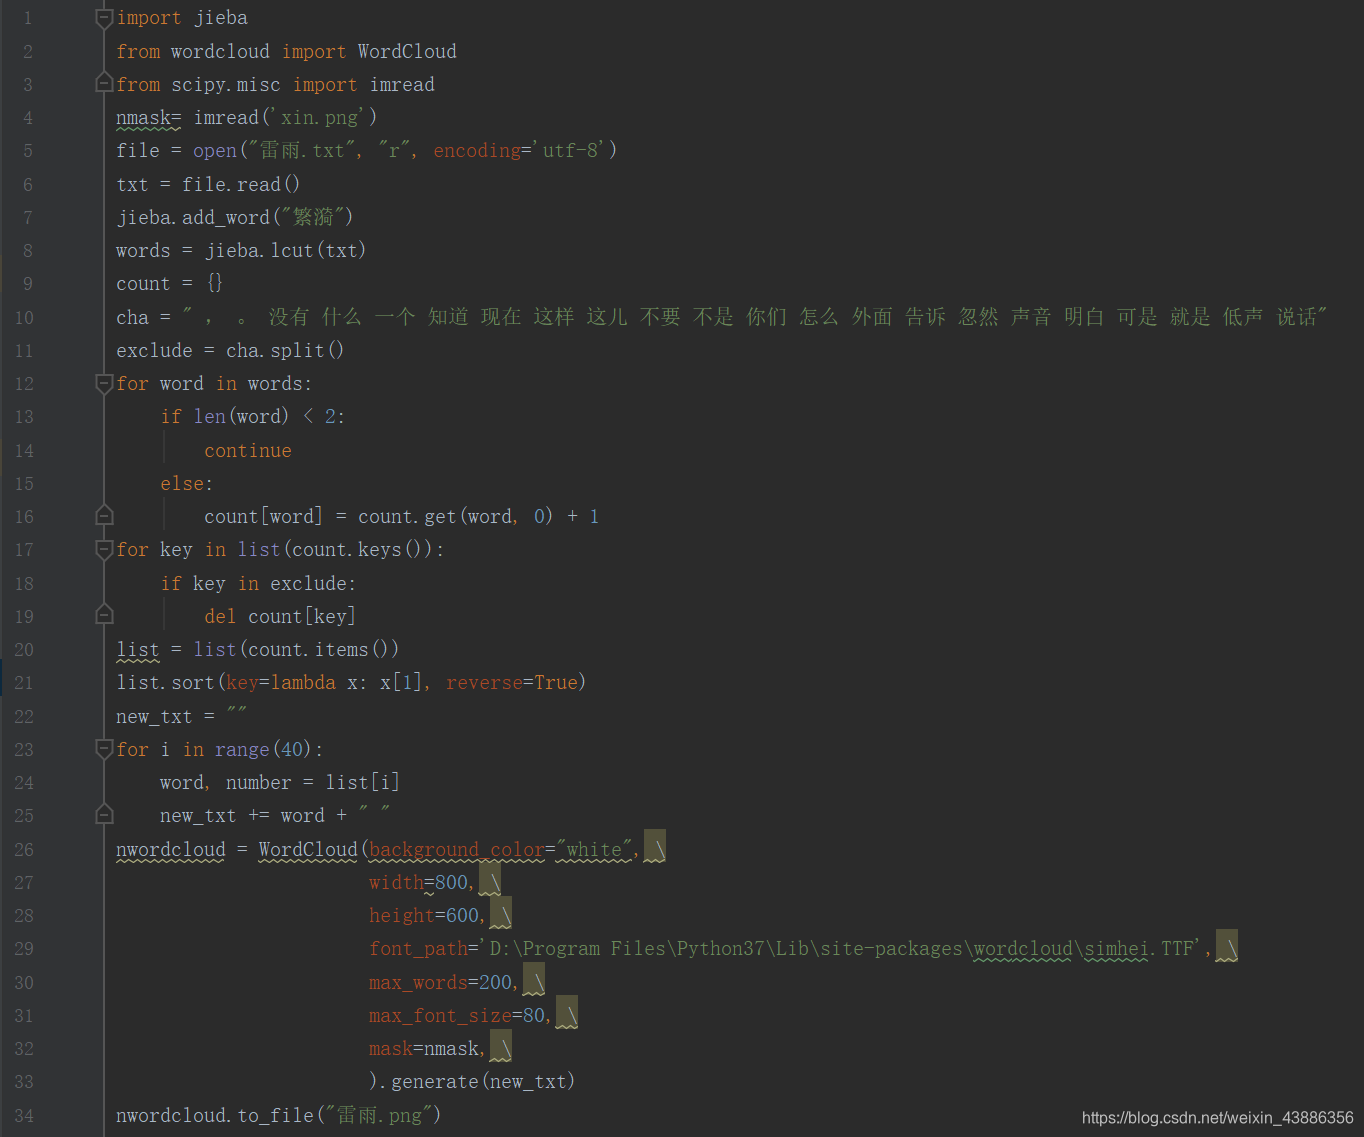Click line number 1 in gutter

(28, 18)
